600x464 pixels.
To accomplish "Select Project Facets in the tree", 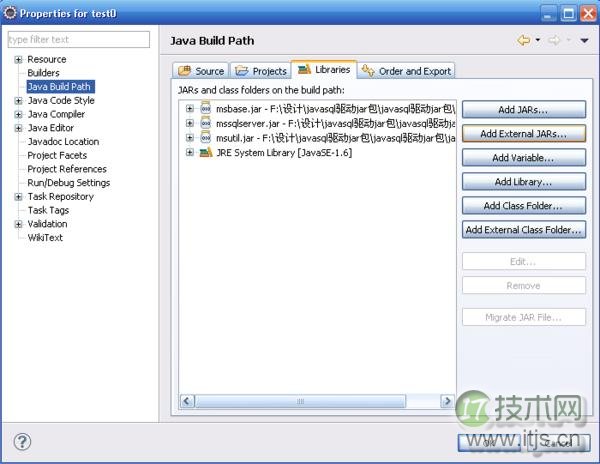I will [x=57, y=155].
